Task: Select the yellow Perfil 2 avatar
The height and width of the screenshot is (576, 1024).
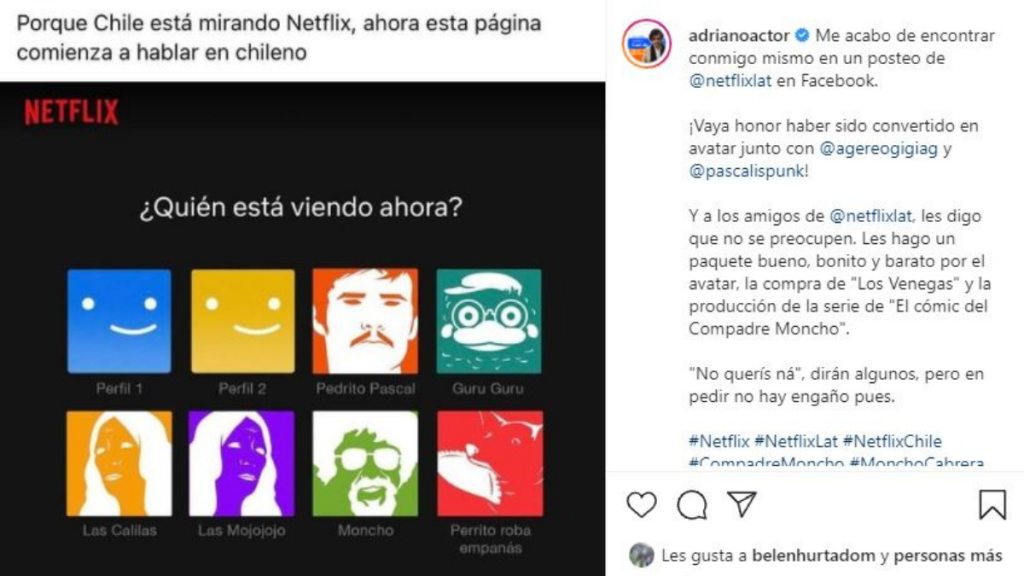Action: (x=242, y=321)
